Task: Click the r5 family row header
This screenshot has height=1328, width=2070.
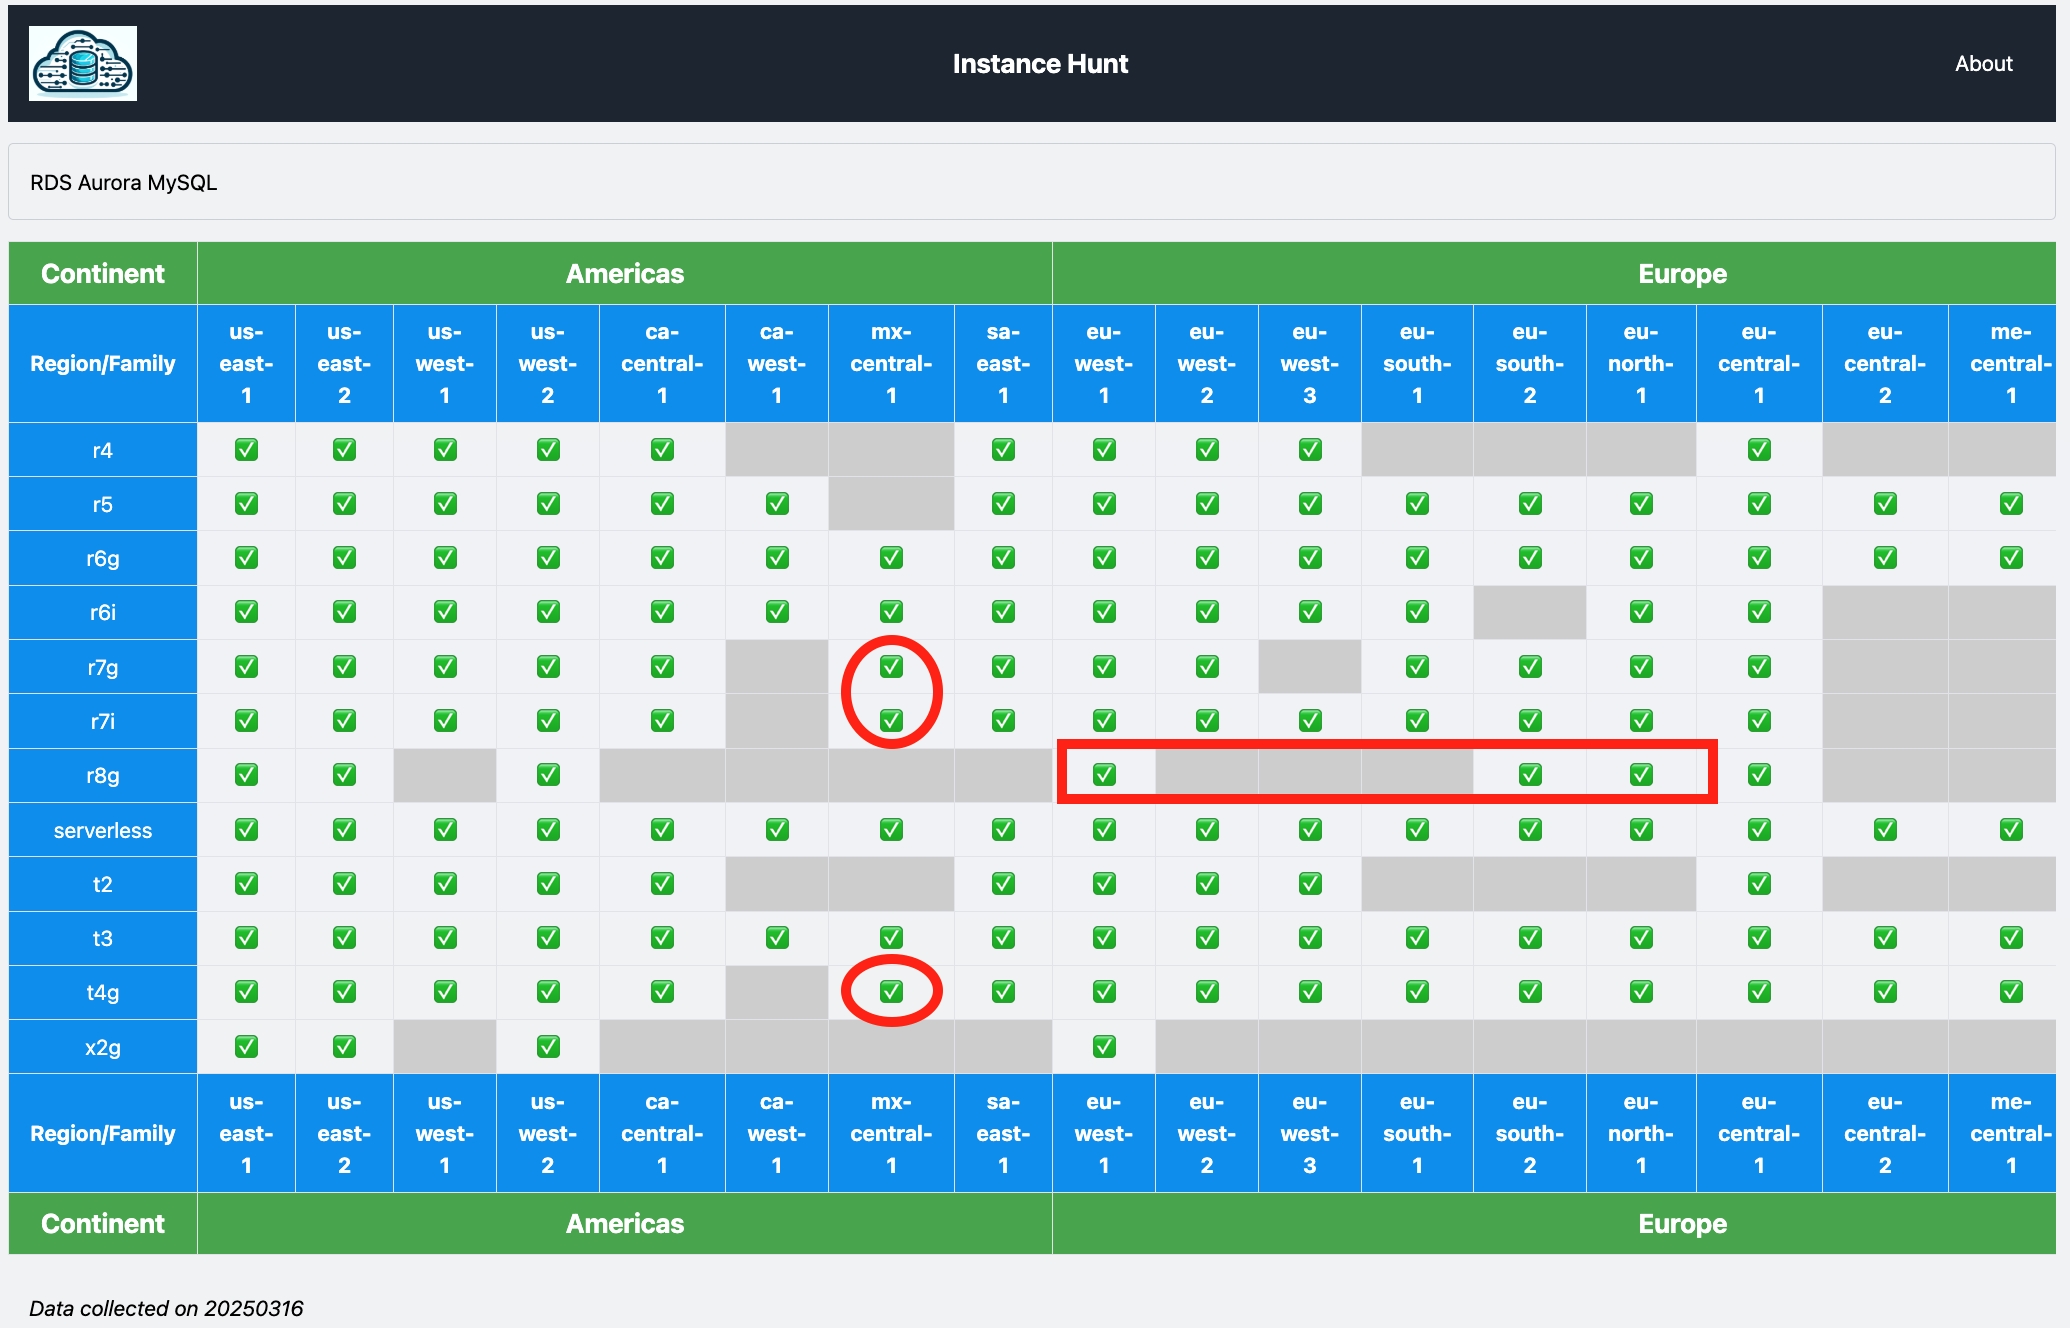Action: [x=103, y=504]
